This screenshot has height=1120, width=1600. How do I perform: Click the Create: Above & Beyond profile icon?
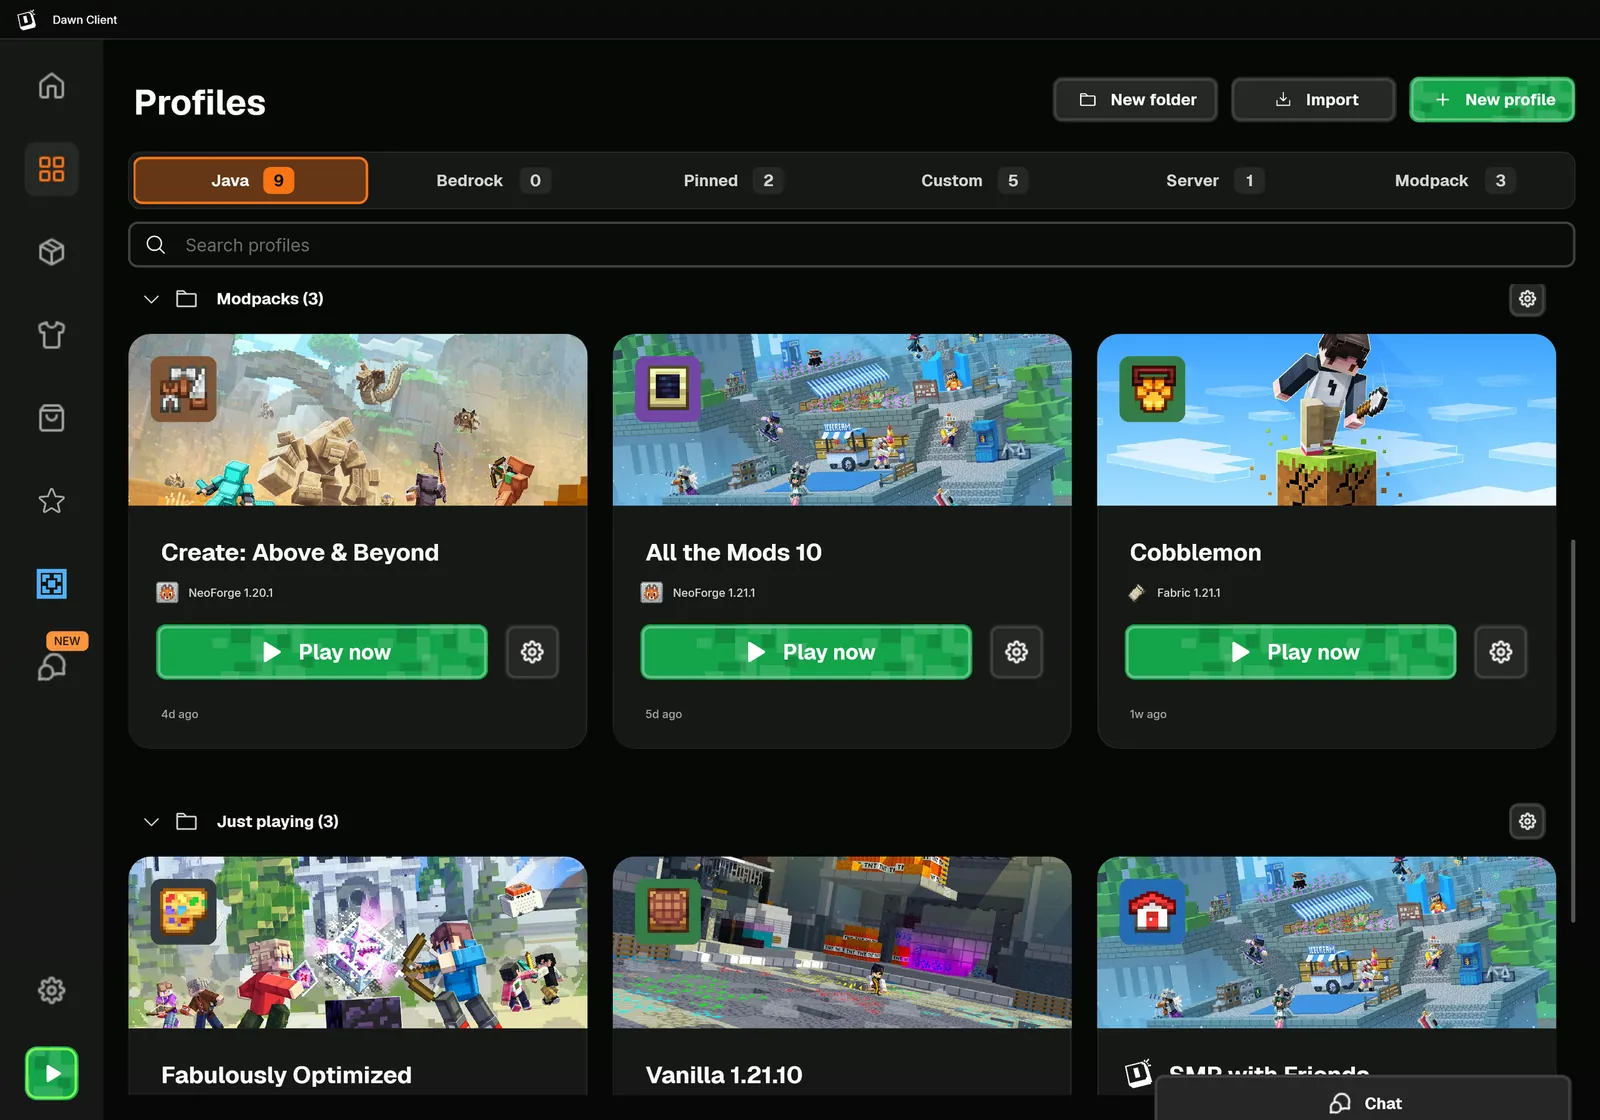coord(184,389)
